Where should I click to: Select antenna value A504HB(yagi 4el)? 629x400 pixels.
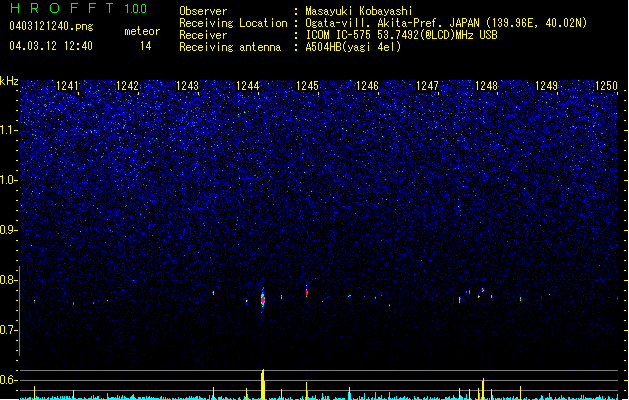click(353, 47)
